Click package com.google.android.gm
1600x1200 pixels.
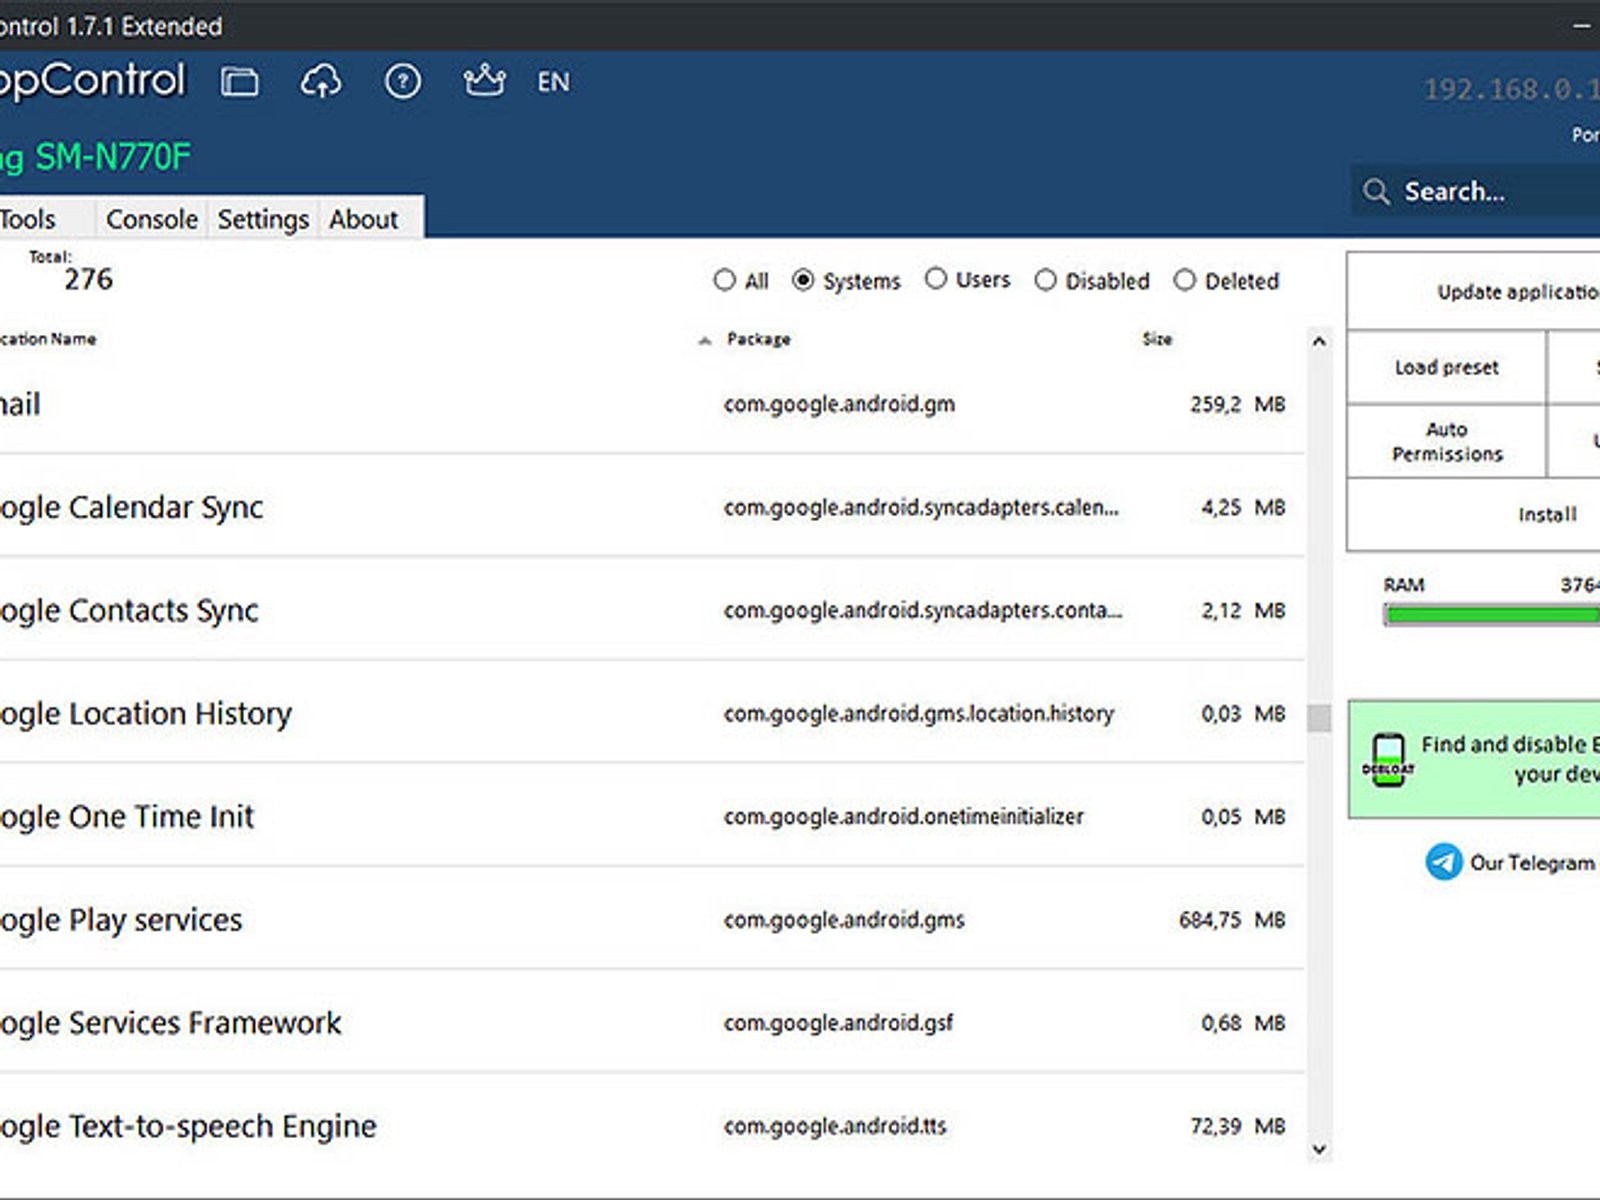839,404
